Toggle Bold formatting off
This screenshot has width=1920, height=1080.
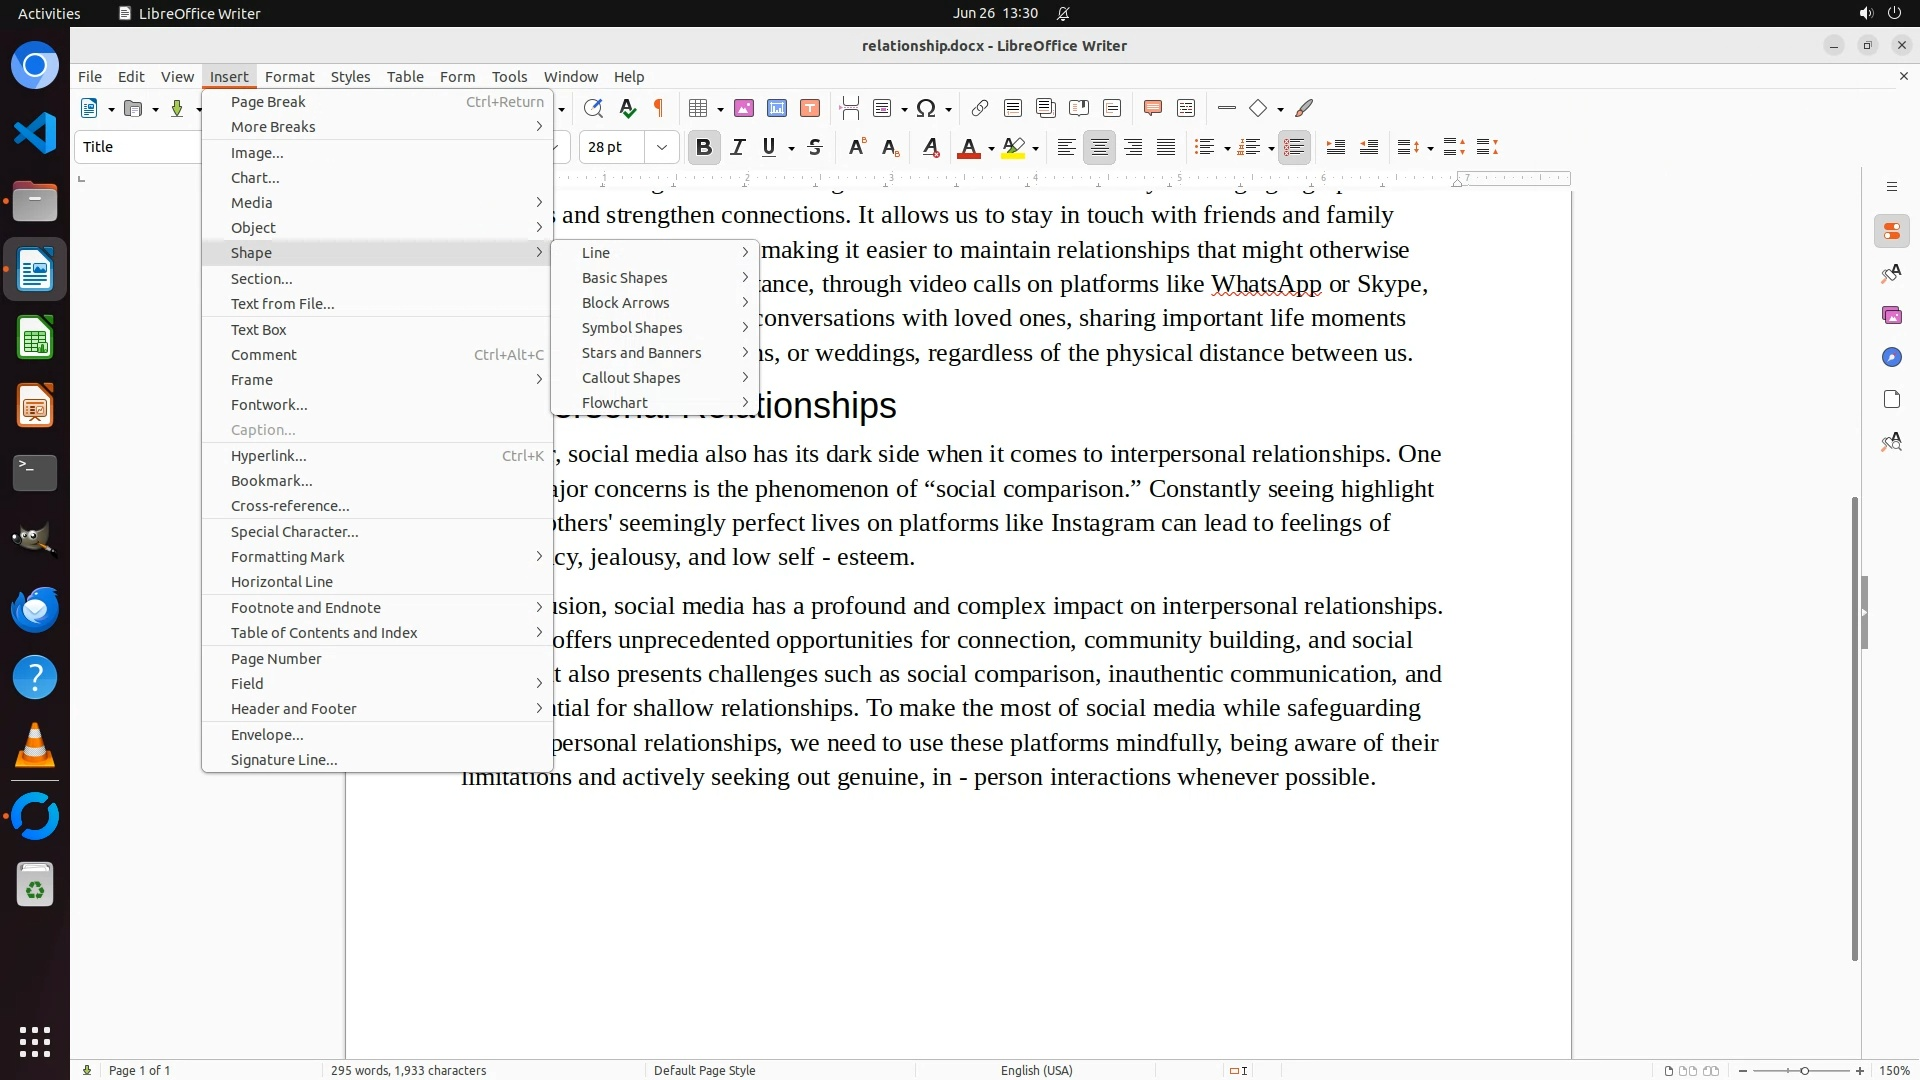(703, 147)
